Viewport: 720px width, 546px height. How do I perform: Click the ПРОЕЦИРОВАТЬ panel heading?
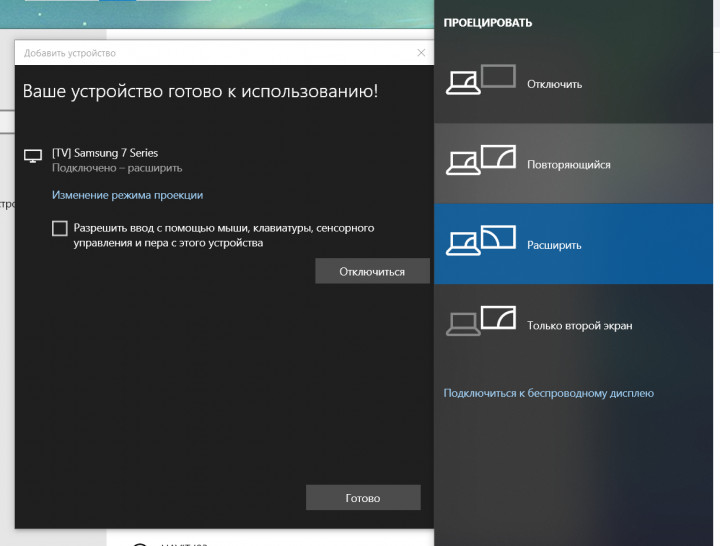(488, 22)
